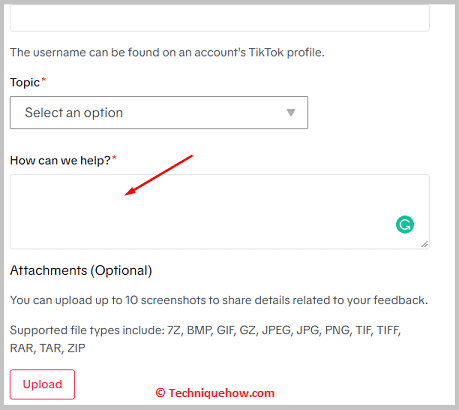Click the Select an option placeholder text
Image resolution: width=459 pixels, height=410 pixels.
(x=74, y=113)
